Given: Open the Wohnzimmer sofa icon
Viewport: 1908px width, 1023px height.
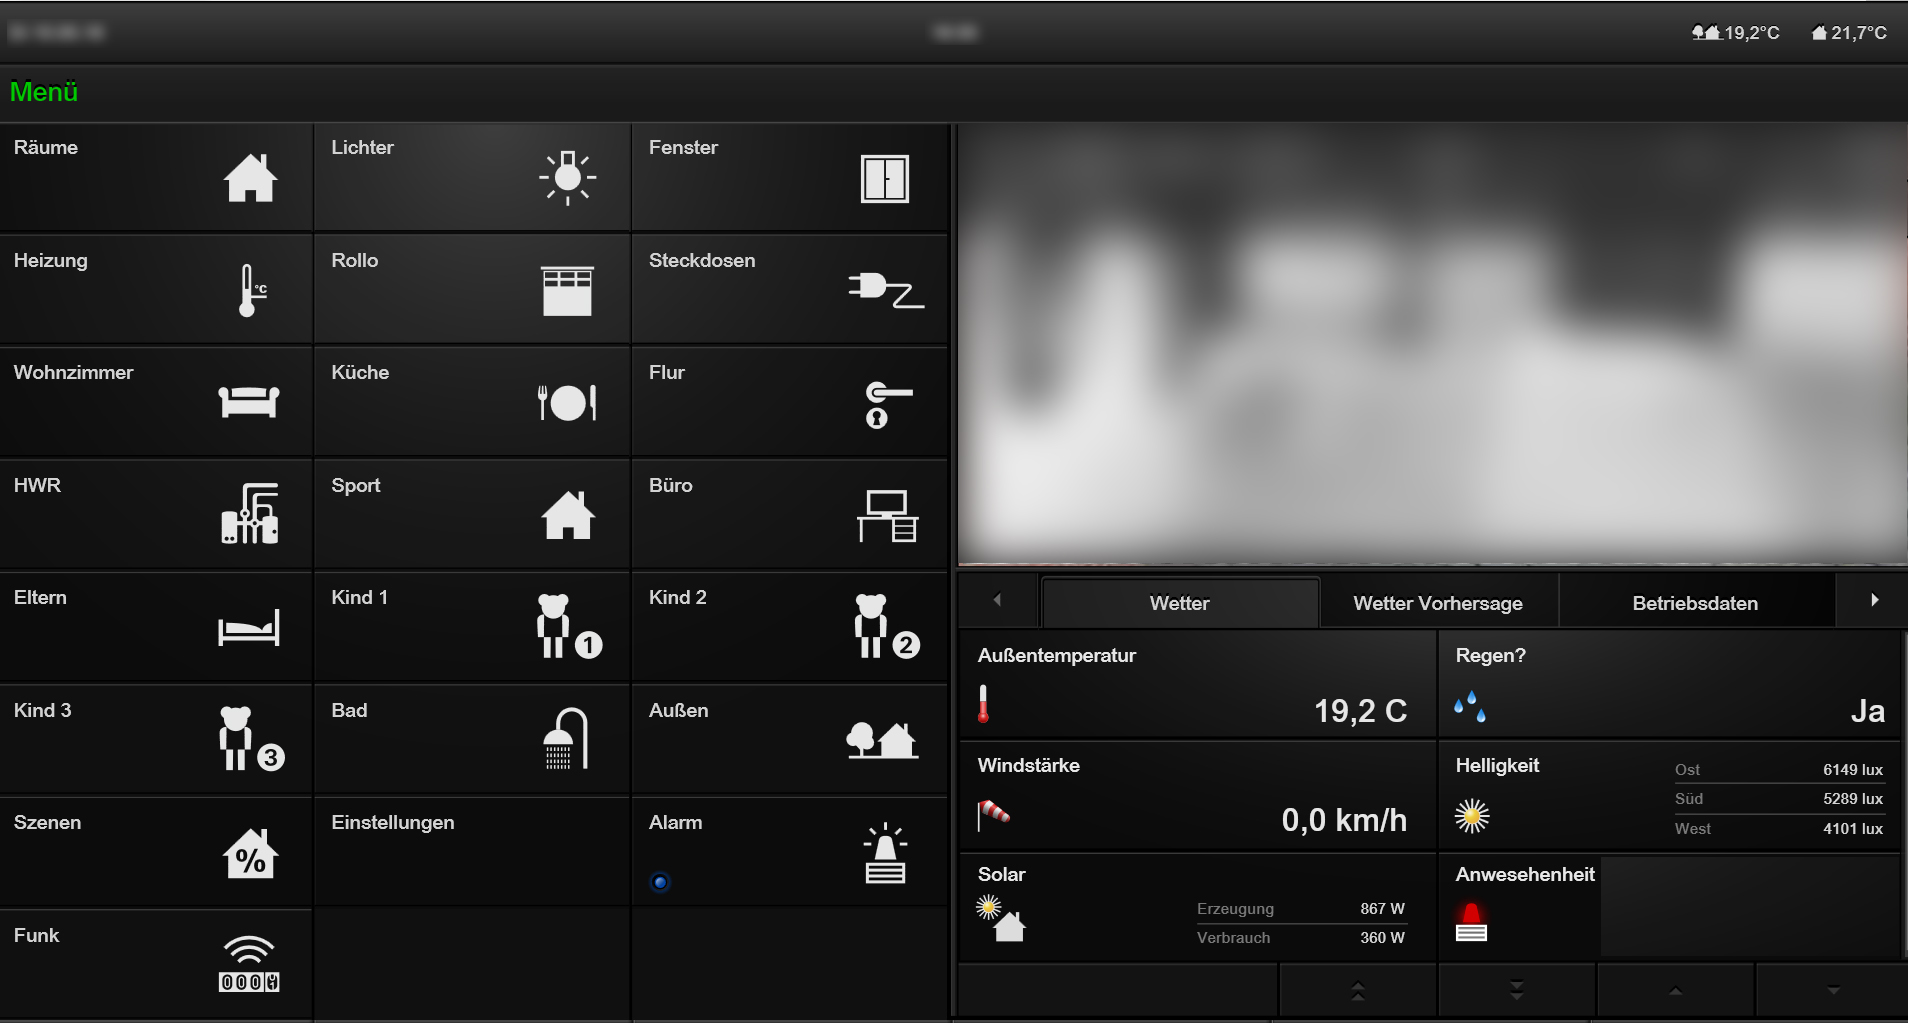Looking at the screenshot, I should 249,402.
